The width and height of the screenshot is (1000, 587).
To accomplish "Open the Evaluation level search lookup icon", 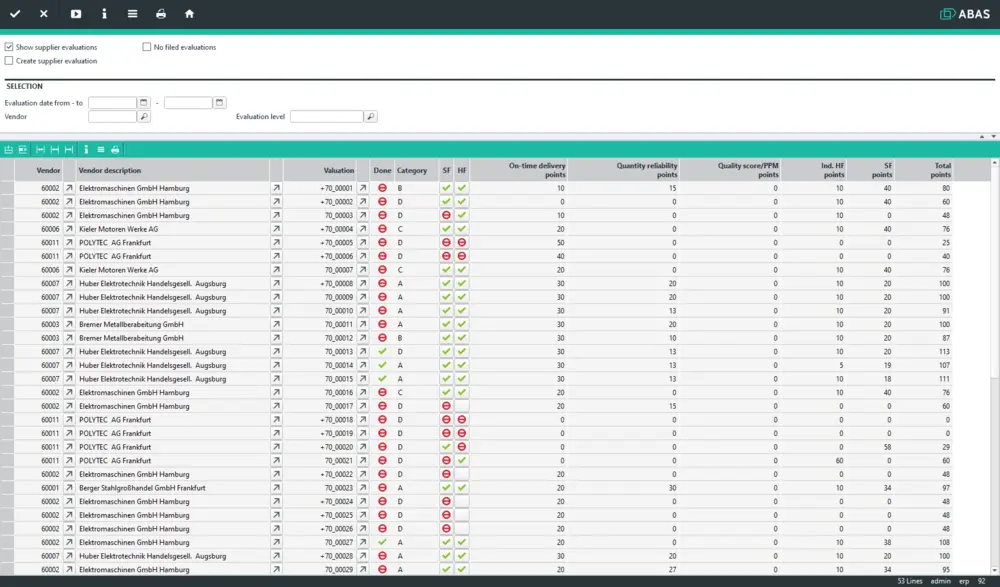I will (x=371, y=117).
